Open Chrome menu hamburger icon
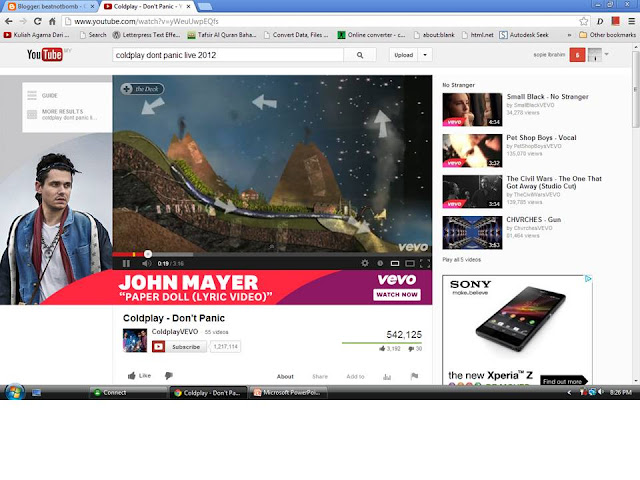The height and width of the screenshot is (480, 640). (x=631, y=21)
